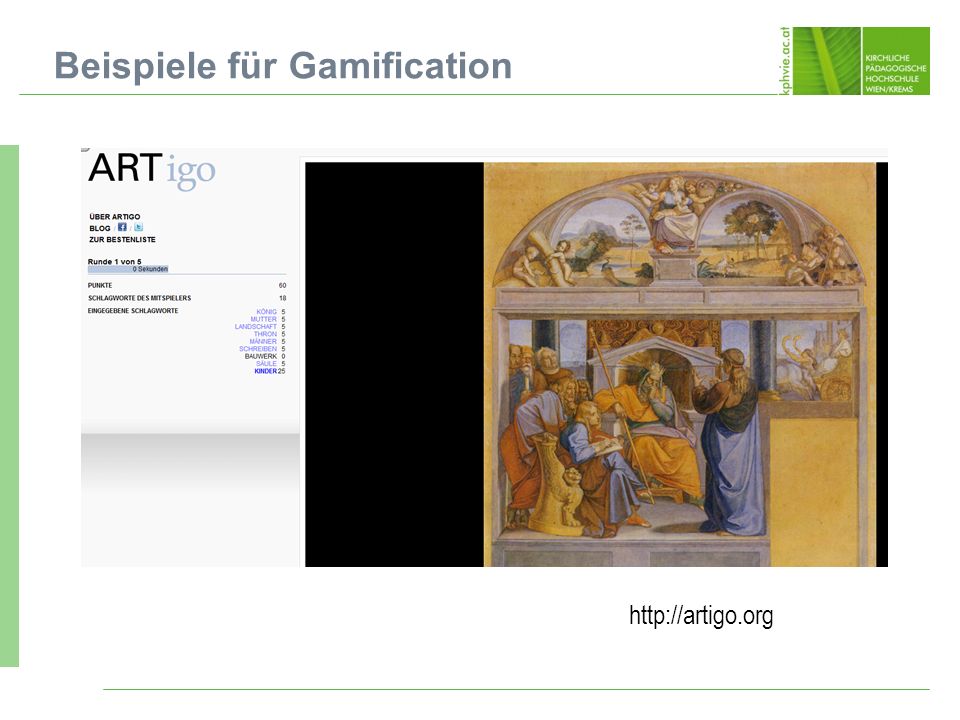Click the fresco painting image

point(680,364)
